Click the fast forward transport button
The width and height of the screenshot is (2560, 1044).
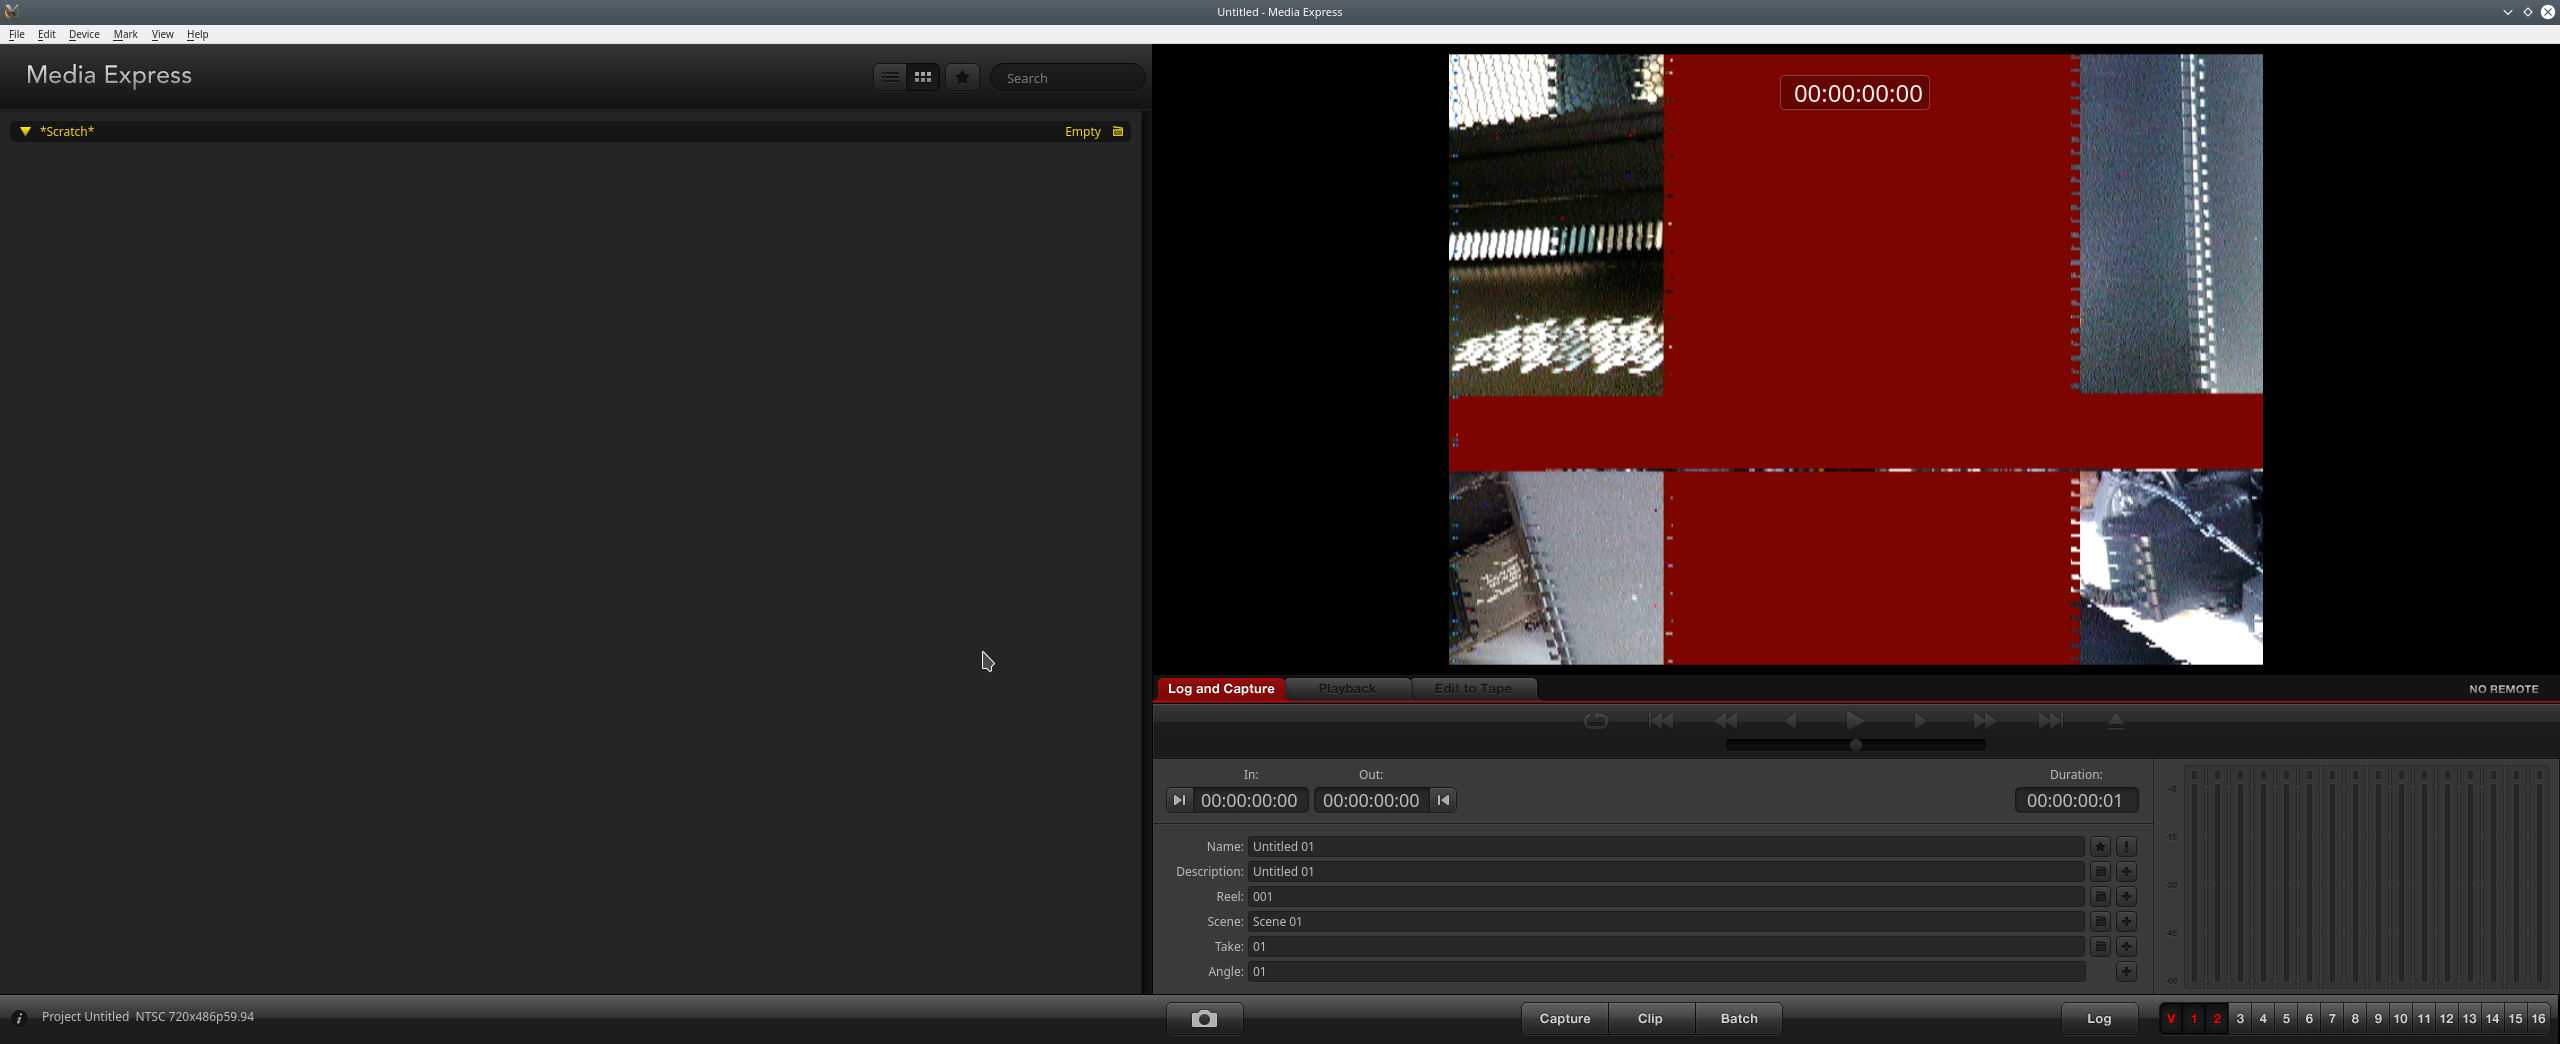point(1985,721)
